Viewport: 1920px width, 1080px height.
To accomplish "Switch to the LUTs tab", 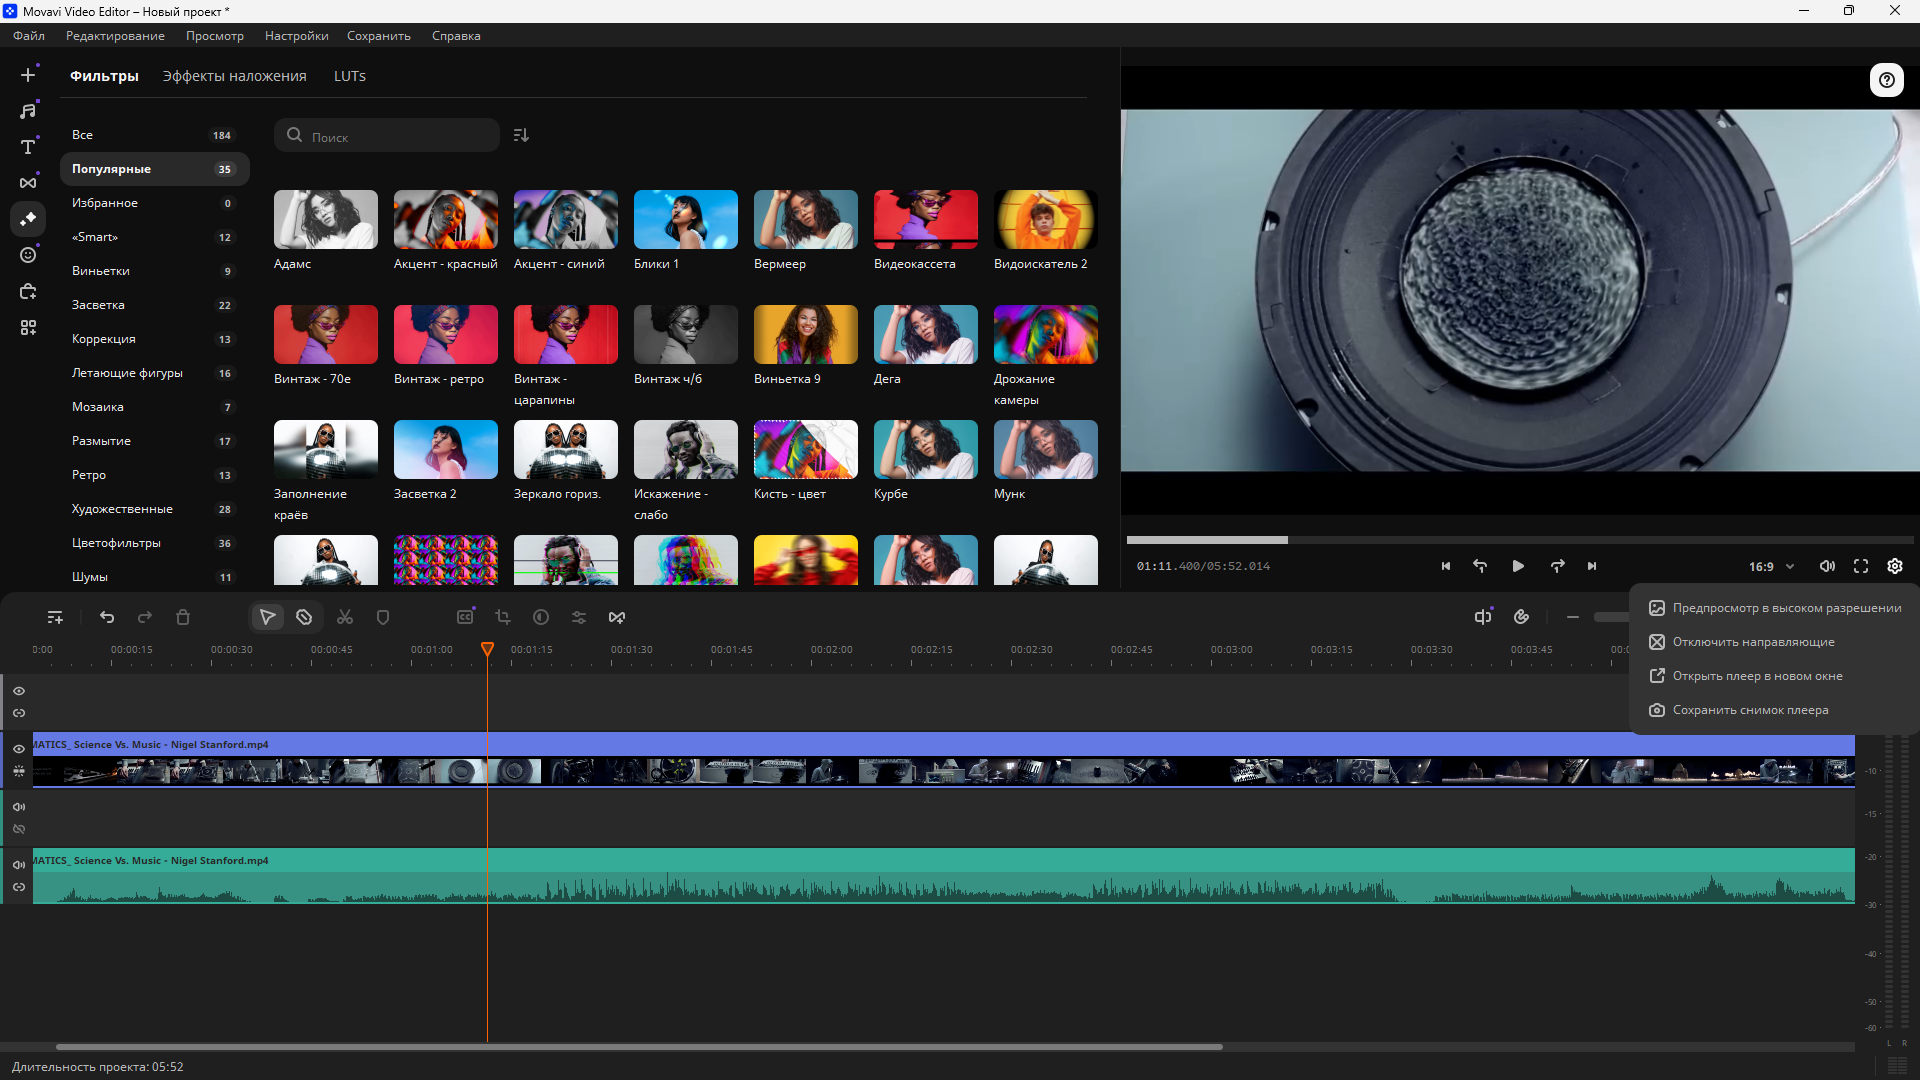I will click(x=350, y=76).
